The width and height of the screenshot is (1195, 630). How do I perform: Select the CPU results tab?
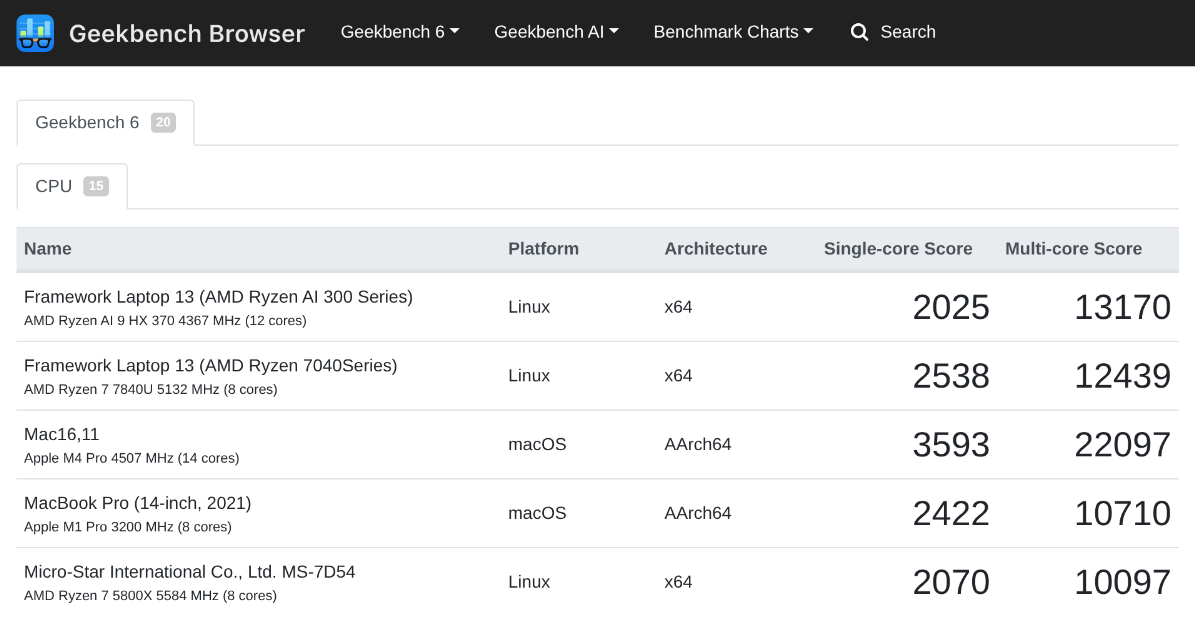(x=72, y=187)
